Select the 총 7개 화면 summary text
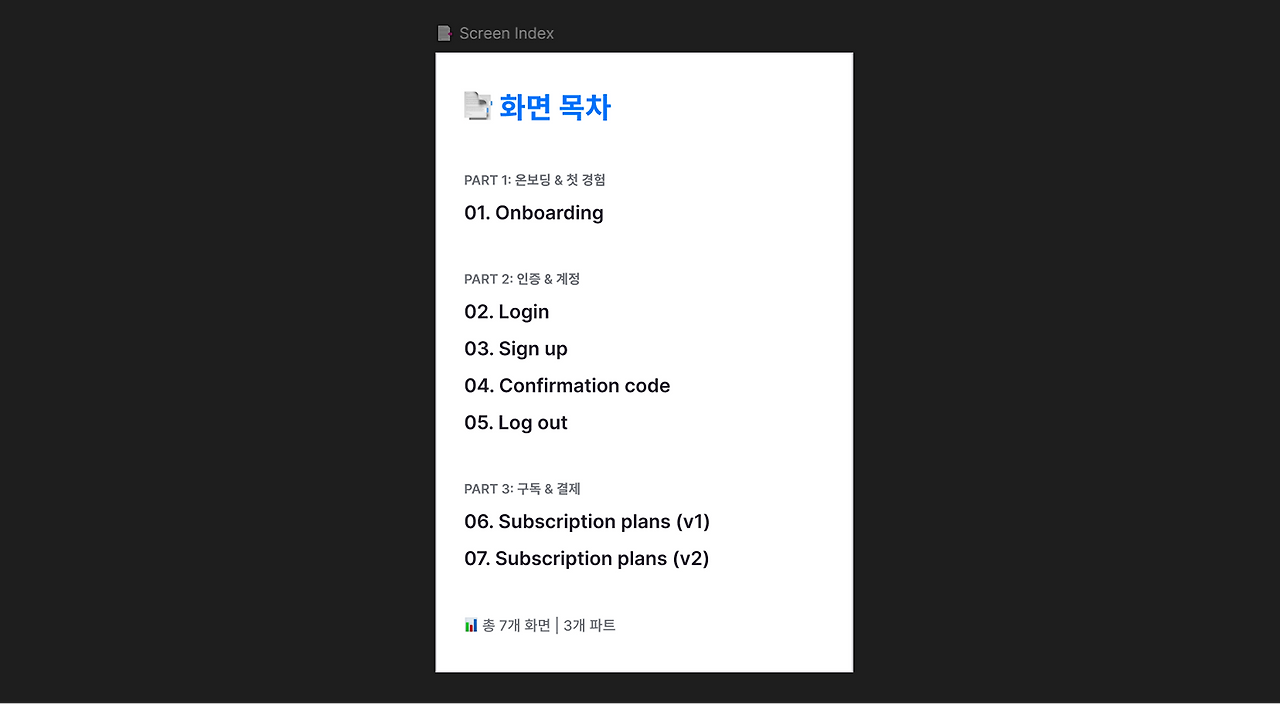1280x704 pixels. point(516,625)
